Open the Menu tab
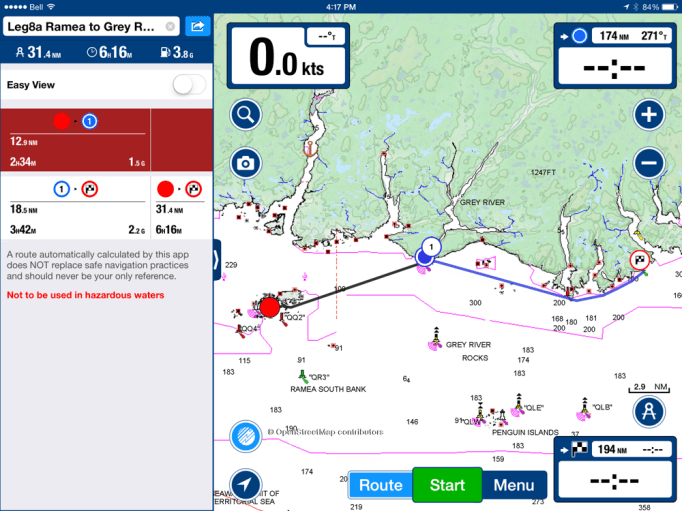 [514, 486]
